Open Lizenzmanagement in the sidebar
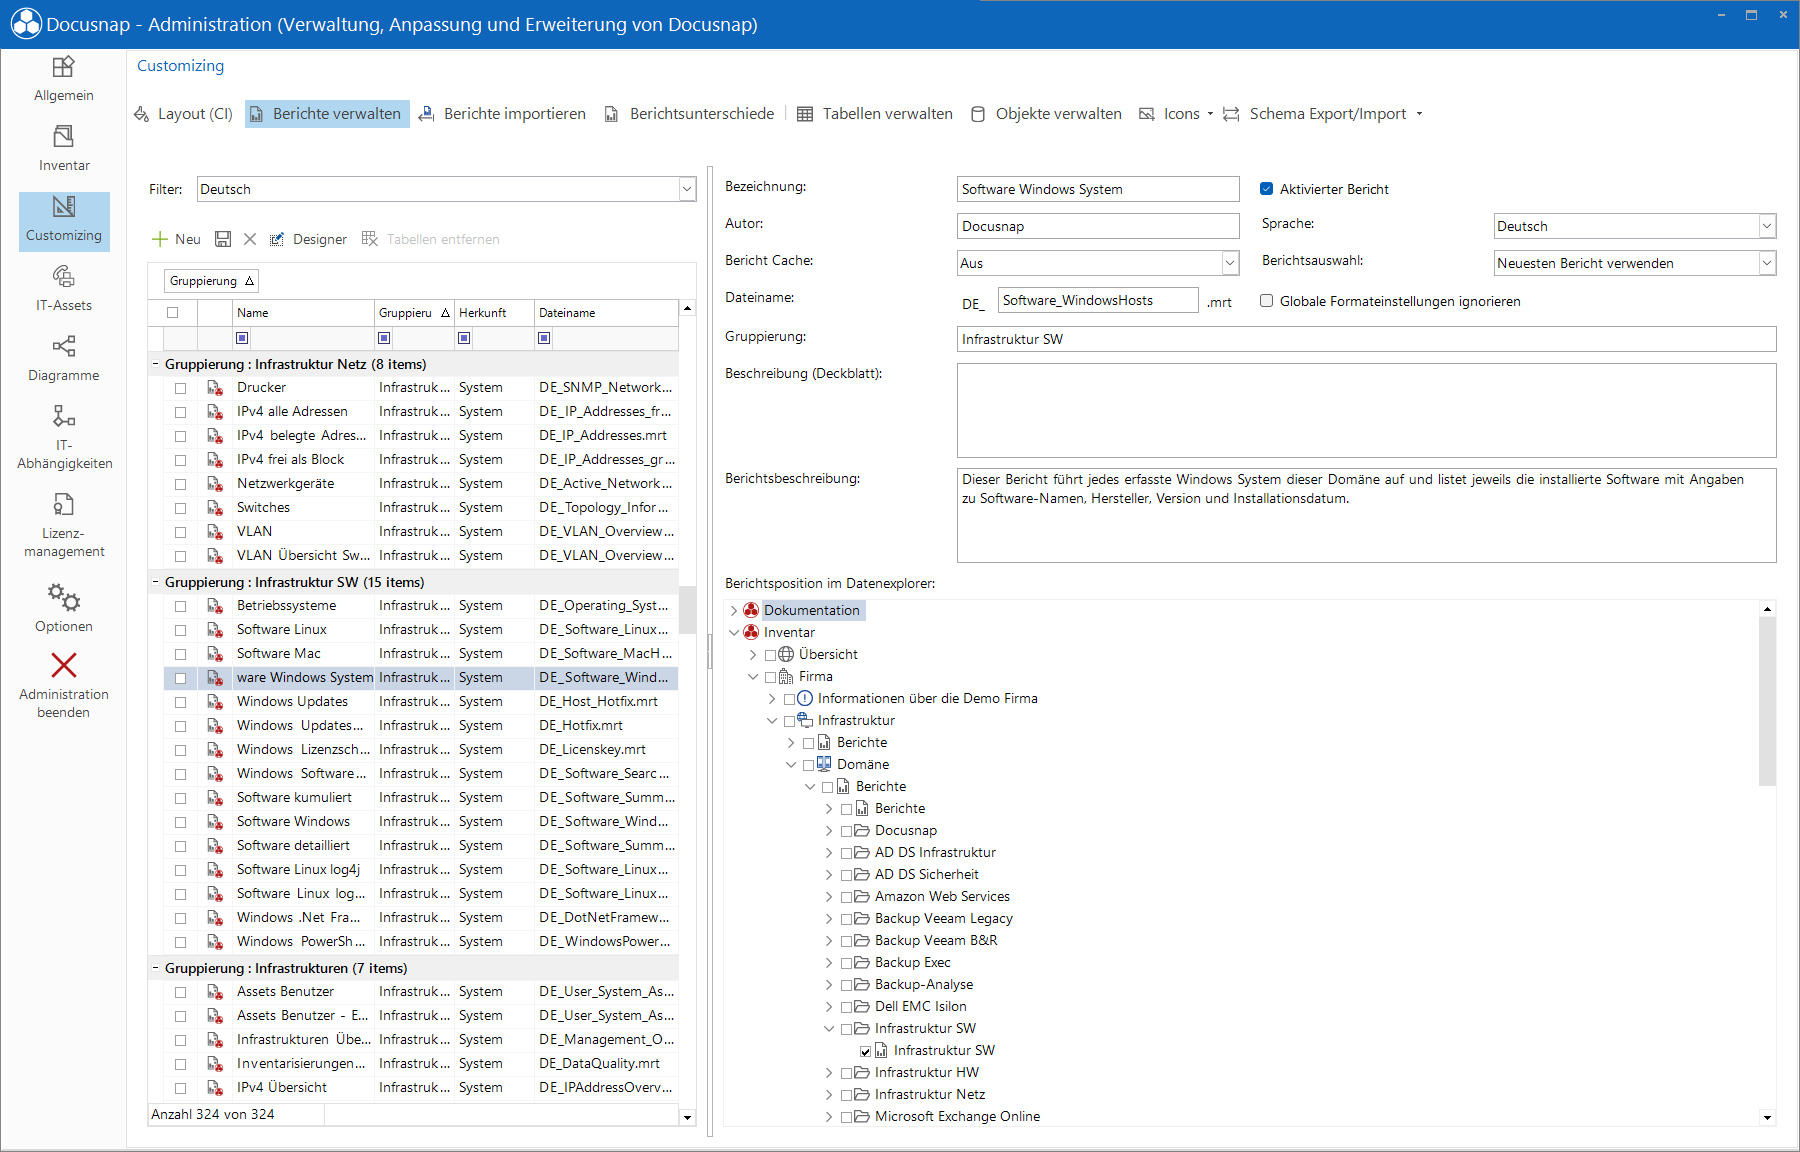This screenshot has width=1800, height=1152. pos(64,525)
